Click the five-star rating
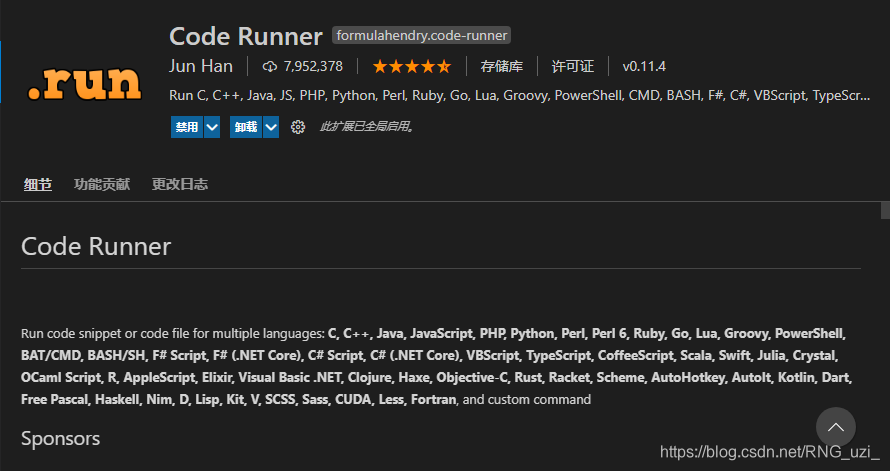Image resolution: width=890 pixels, height=471 pixels. (x=412, y=67)
